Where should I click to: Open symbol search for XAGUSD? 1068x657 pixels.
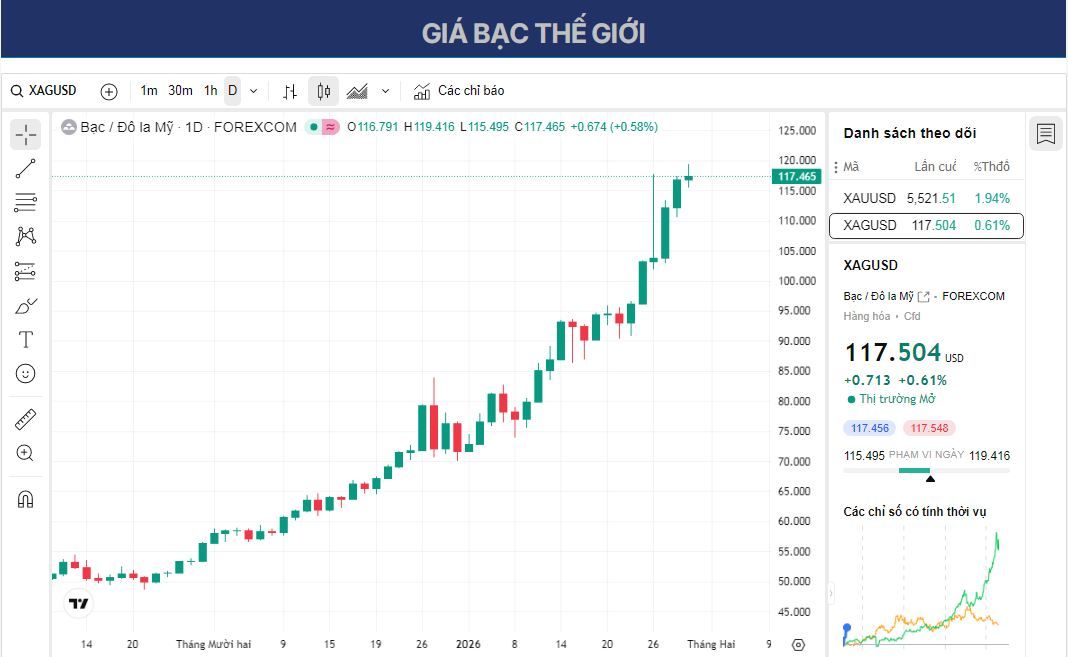(44, 91)
